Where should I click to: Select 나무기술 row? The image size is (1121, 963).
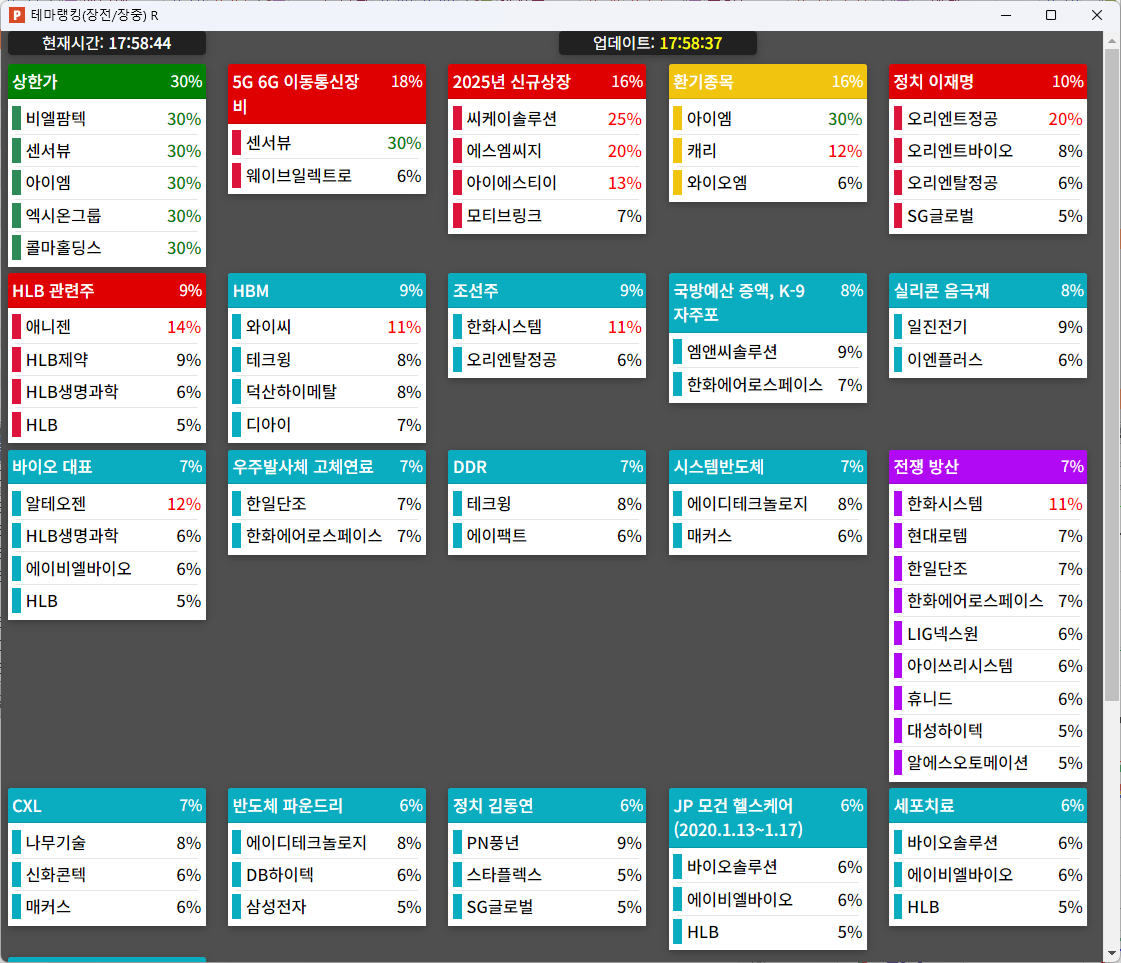(107, 843)
